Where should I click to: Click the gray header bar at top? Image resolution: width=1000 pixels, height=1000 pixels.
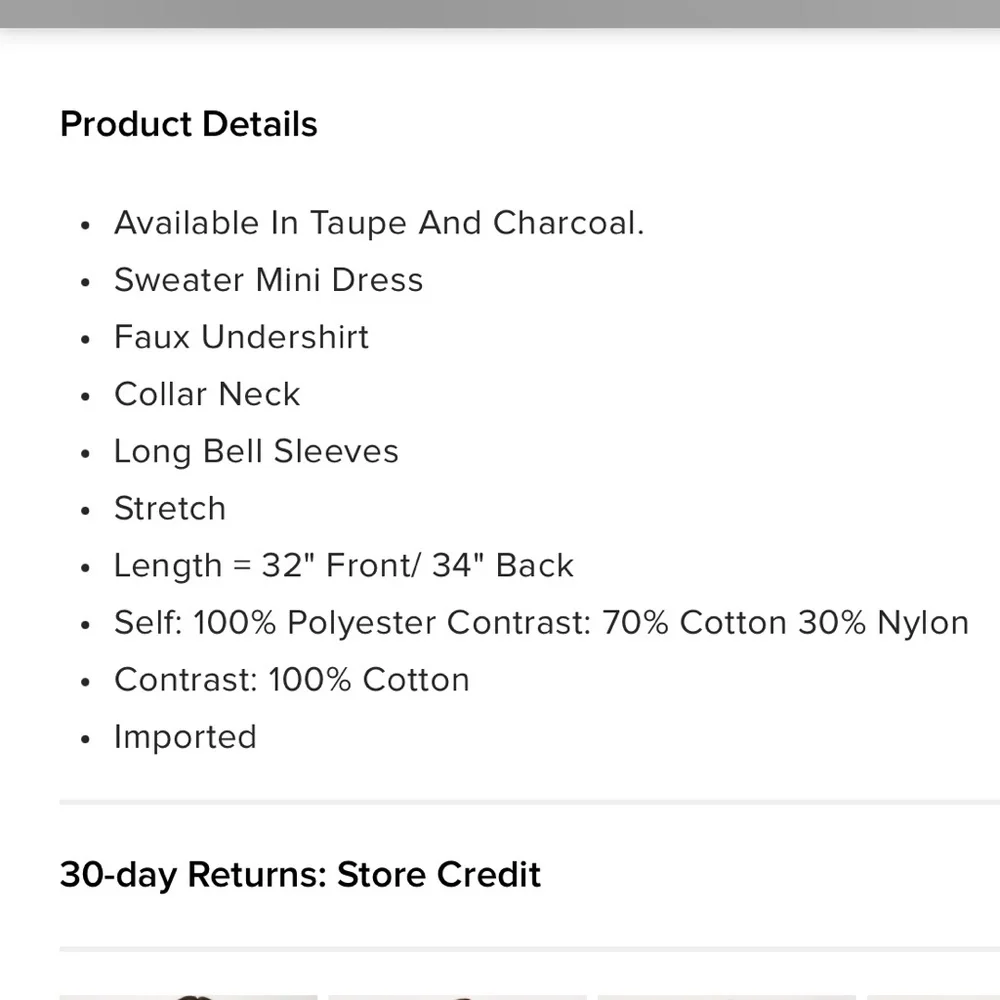[x=500, y=13]
